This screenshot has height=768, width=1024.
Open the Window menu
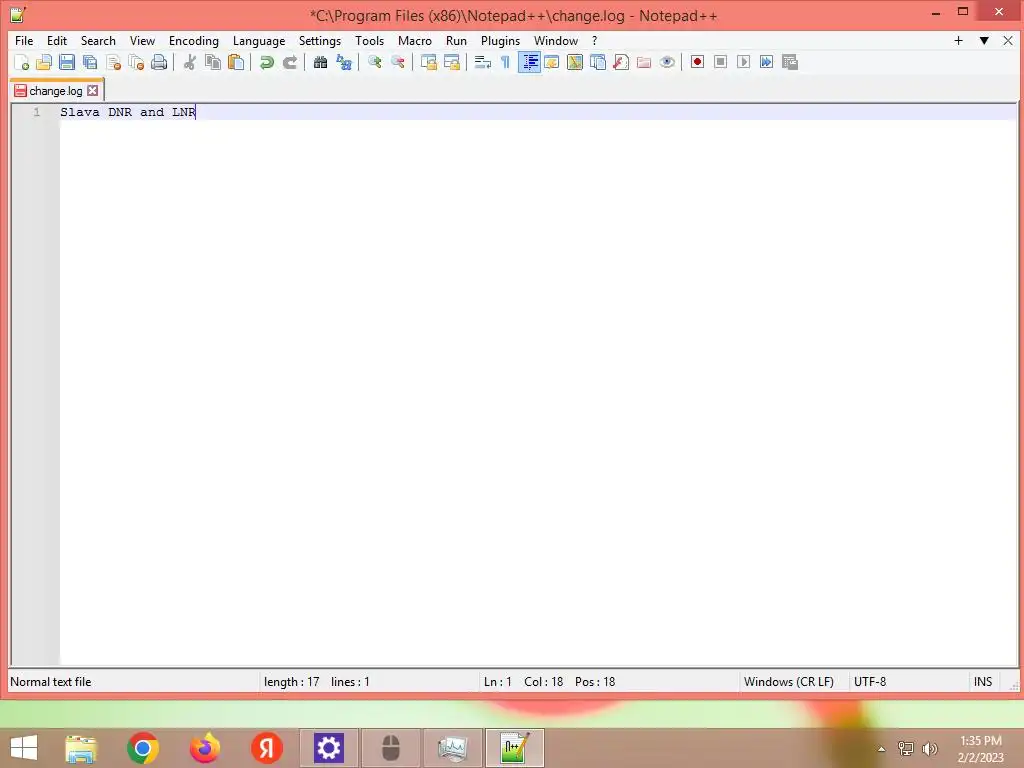[556, 40]
